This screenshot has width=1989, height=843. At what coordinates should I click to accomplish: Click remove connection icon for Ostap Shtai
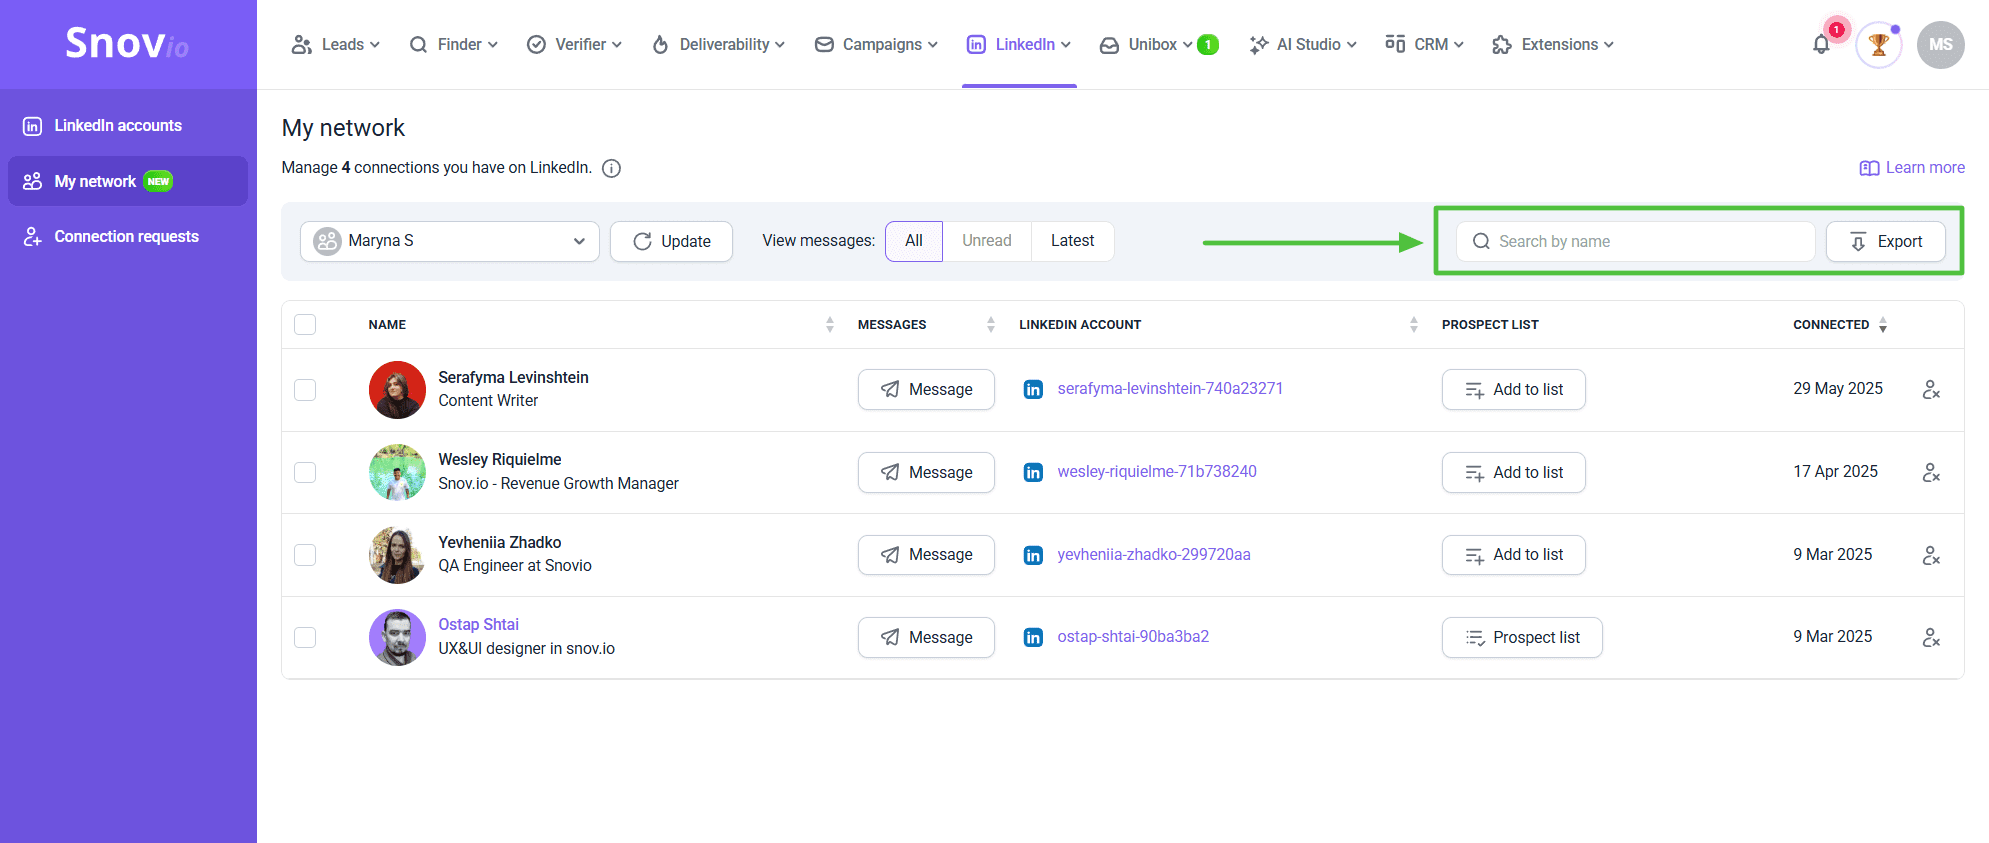(1931, 637)
